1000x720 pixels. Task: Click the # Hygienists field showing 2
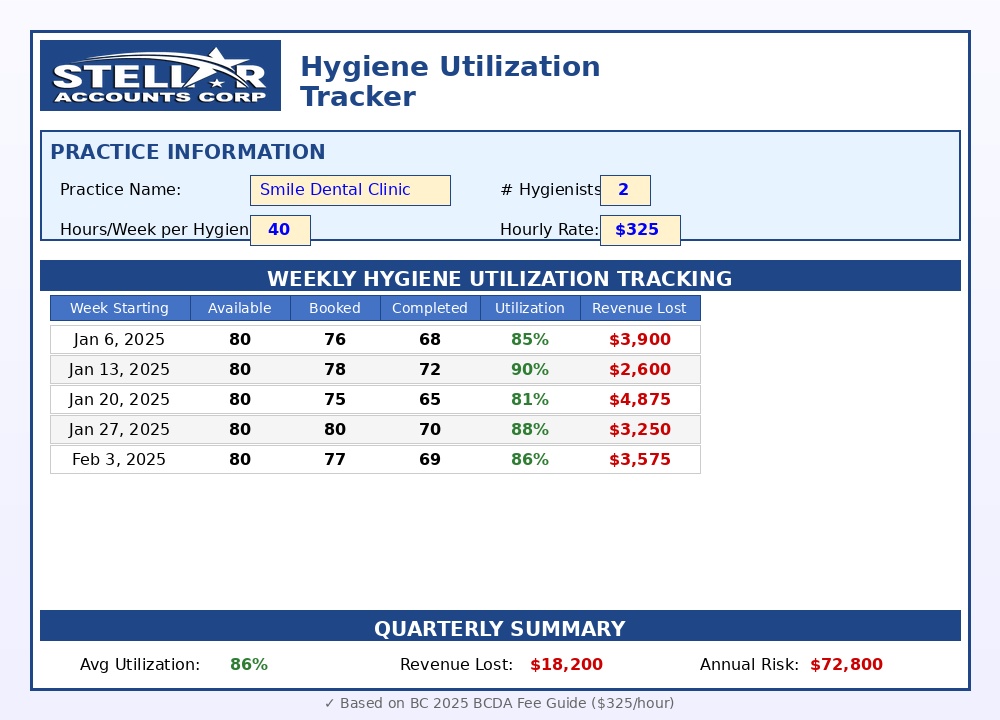[x=625, y=190]
